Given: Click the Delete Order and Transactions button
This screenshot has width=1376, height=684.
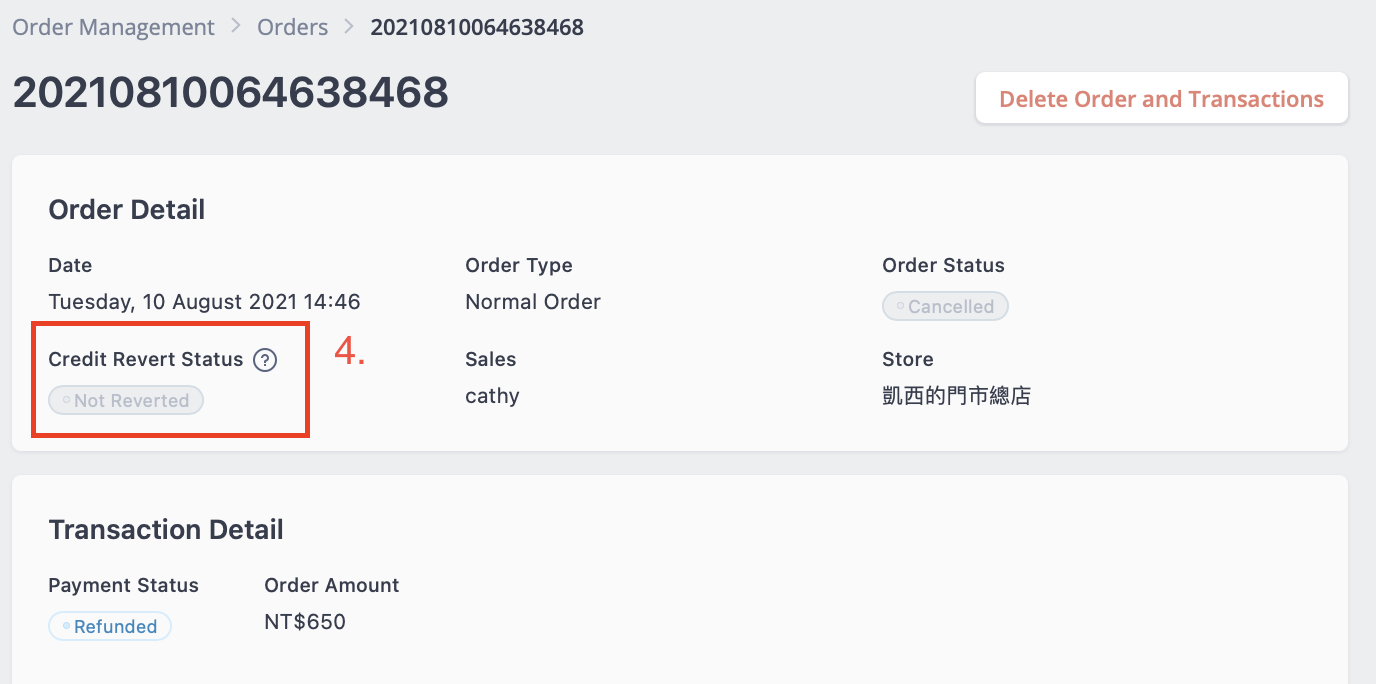Looking at the screenshot, I should [x=1160, y=98].
